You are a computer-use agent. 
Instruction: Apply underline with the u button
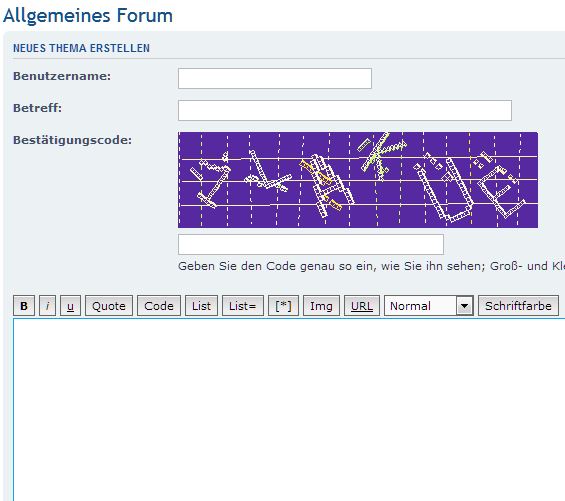(x=70, y=306)
